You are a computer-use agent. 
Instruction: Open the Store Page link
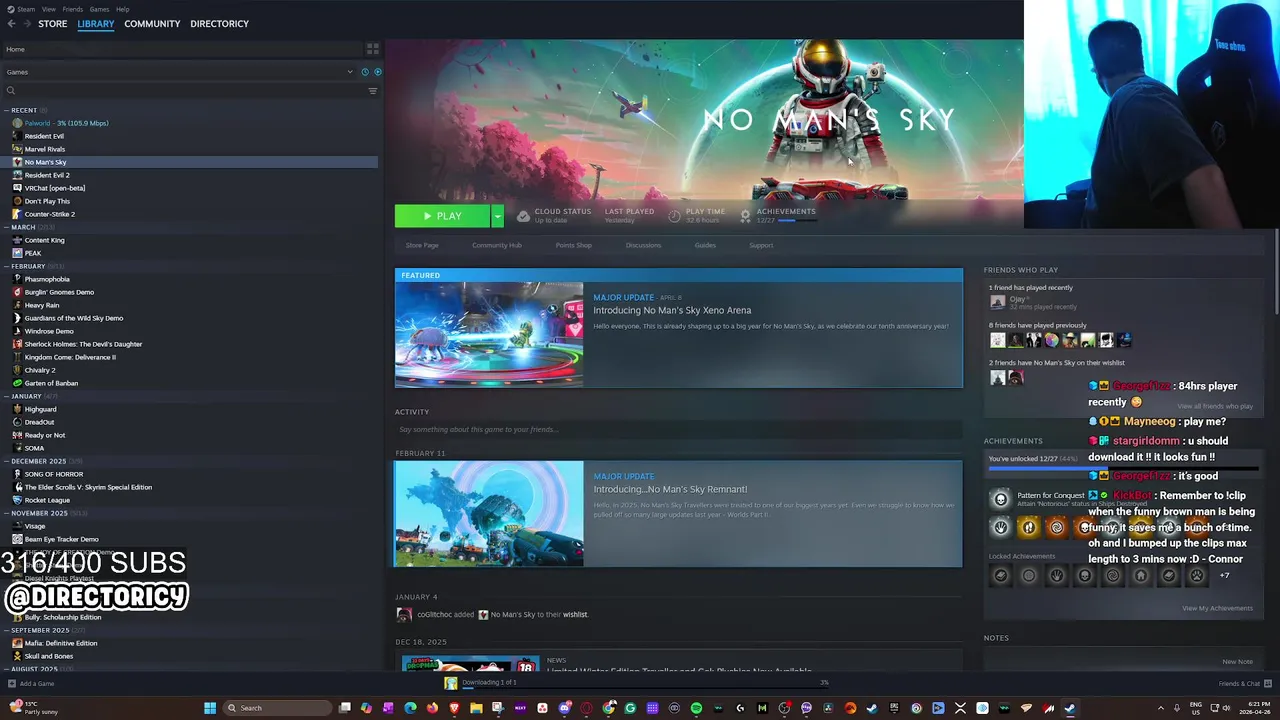coord(422,245)
